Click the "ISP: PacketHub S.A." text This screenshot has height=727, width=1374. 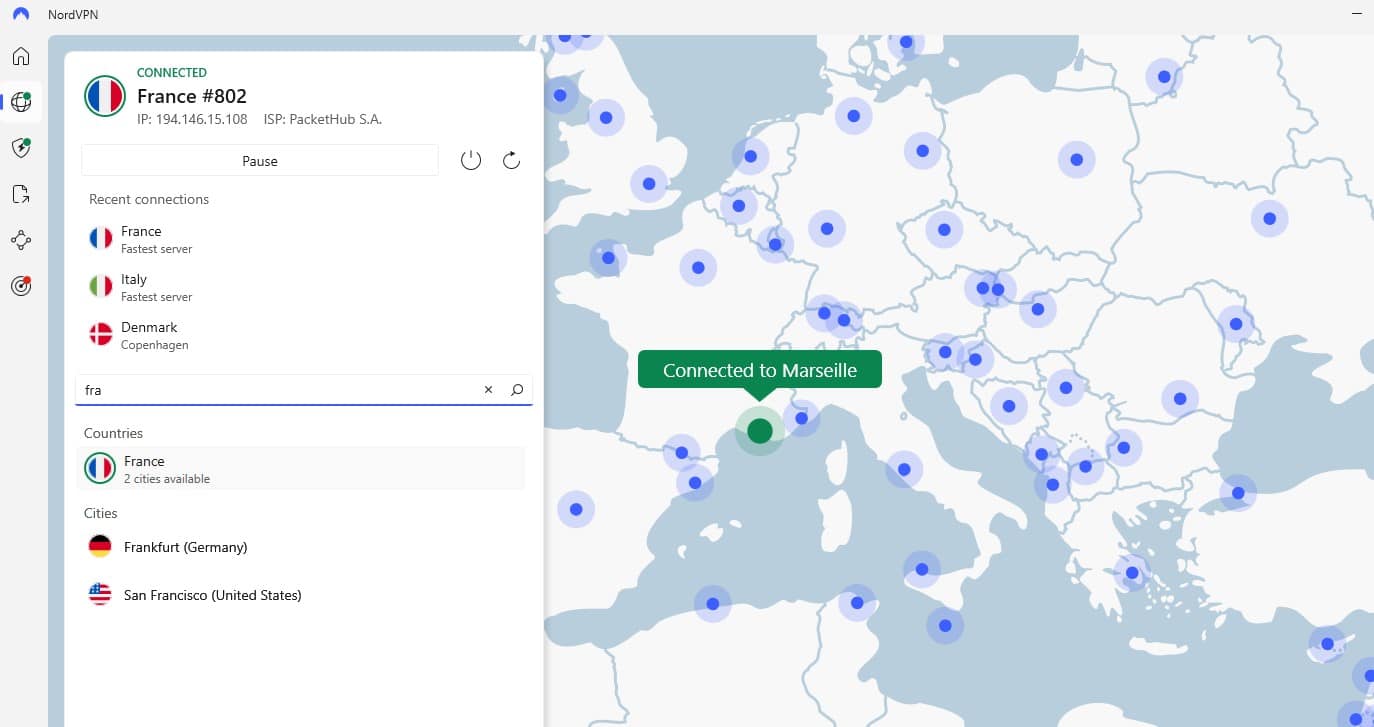(323, 119)
